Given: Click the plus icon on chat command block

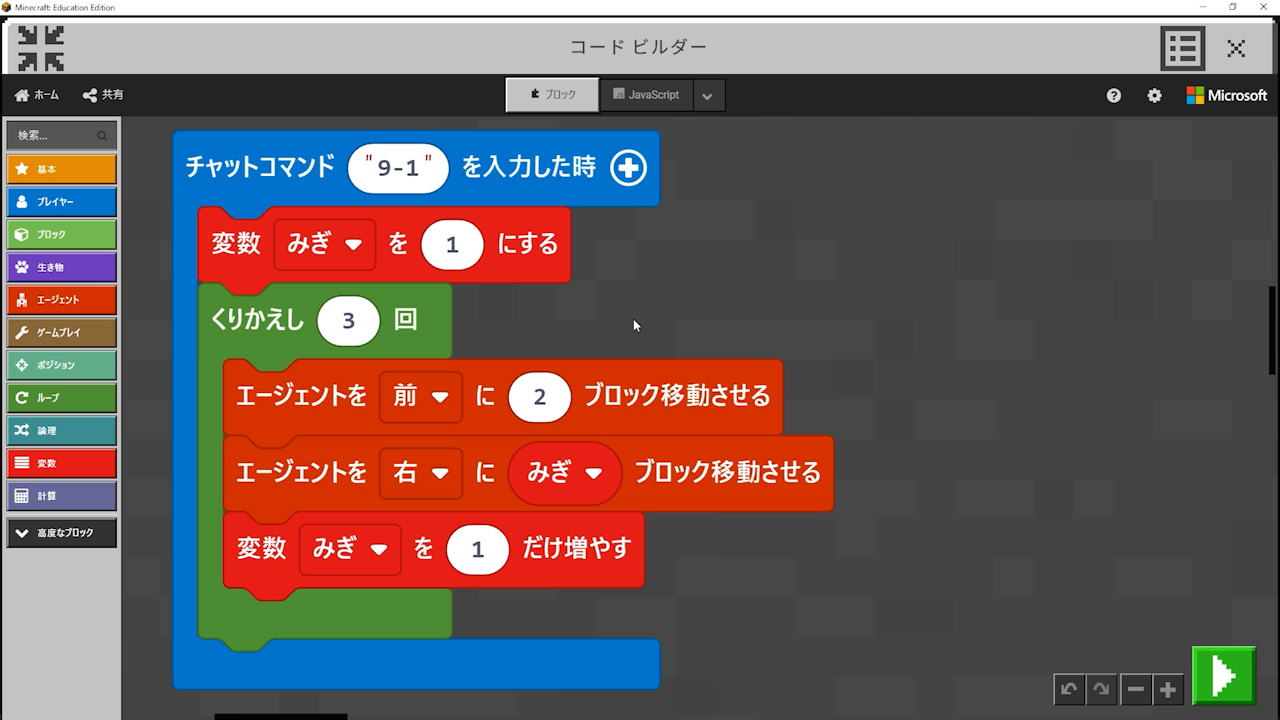Looking at the screenshot, I should [628, 168].
